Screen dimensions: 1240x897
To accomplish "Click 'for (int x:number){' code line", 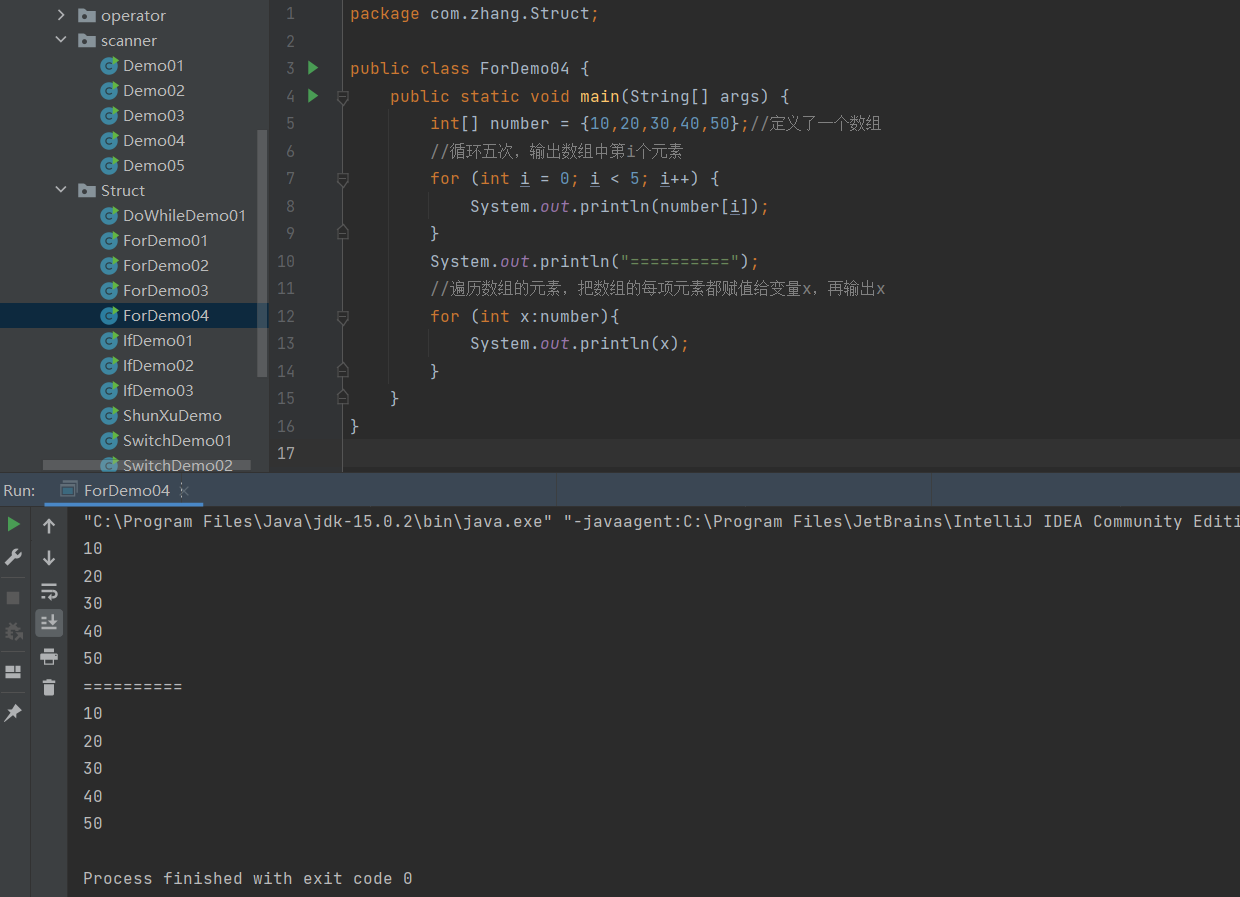I will (525, 317).
